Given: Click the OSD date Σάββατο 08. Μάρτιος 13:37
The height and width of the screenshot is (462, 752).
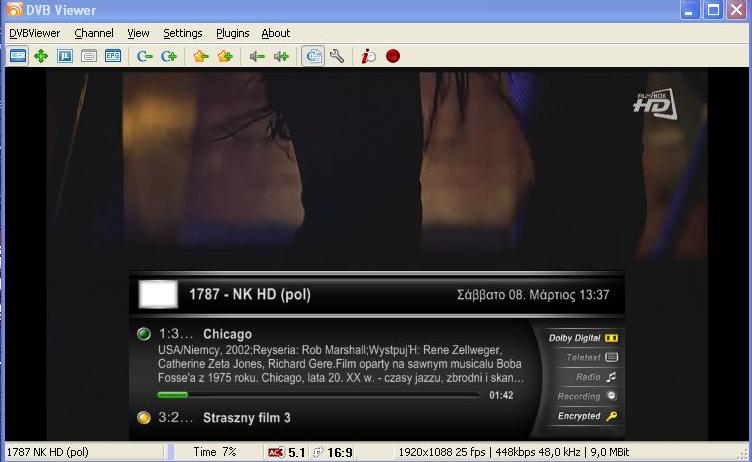Looking at the screenshot, I should (x=533, y=295).
